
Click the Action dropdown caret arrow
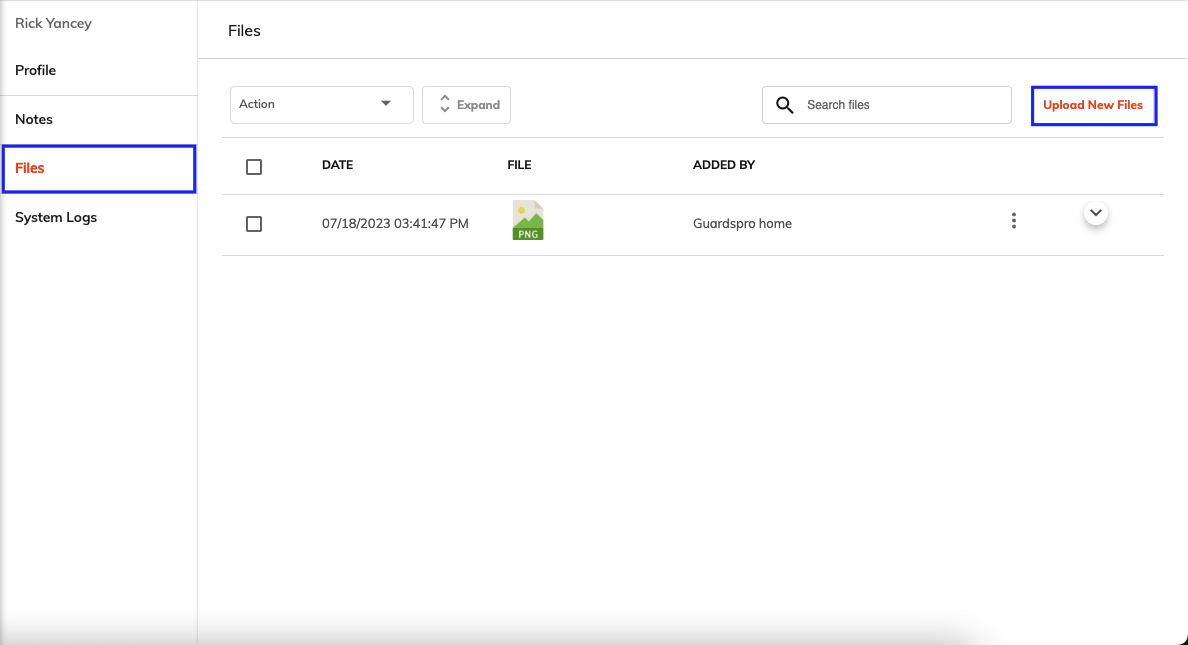[386, 104]
